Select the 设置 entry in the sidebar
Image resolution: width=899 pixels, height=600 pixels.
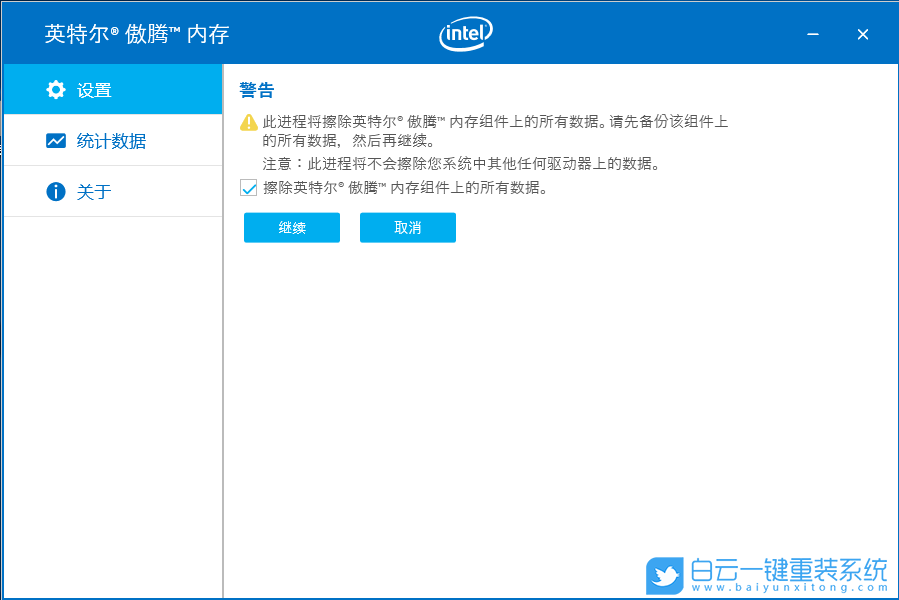(x=95, y=89)
